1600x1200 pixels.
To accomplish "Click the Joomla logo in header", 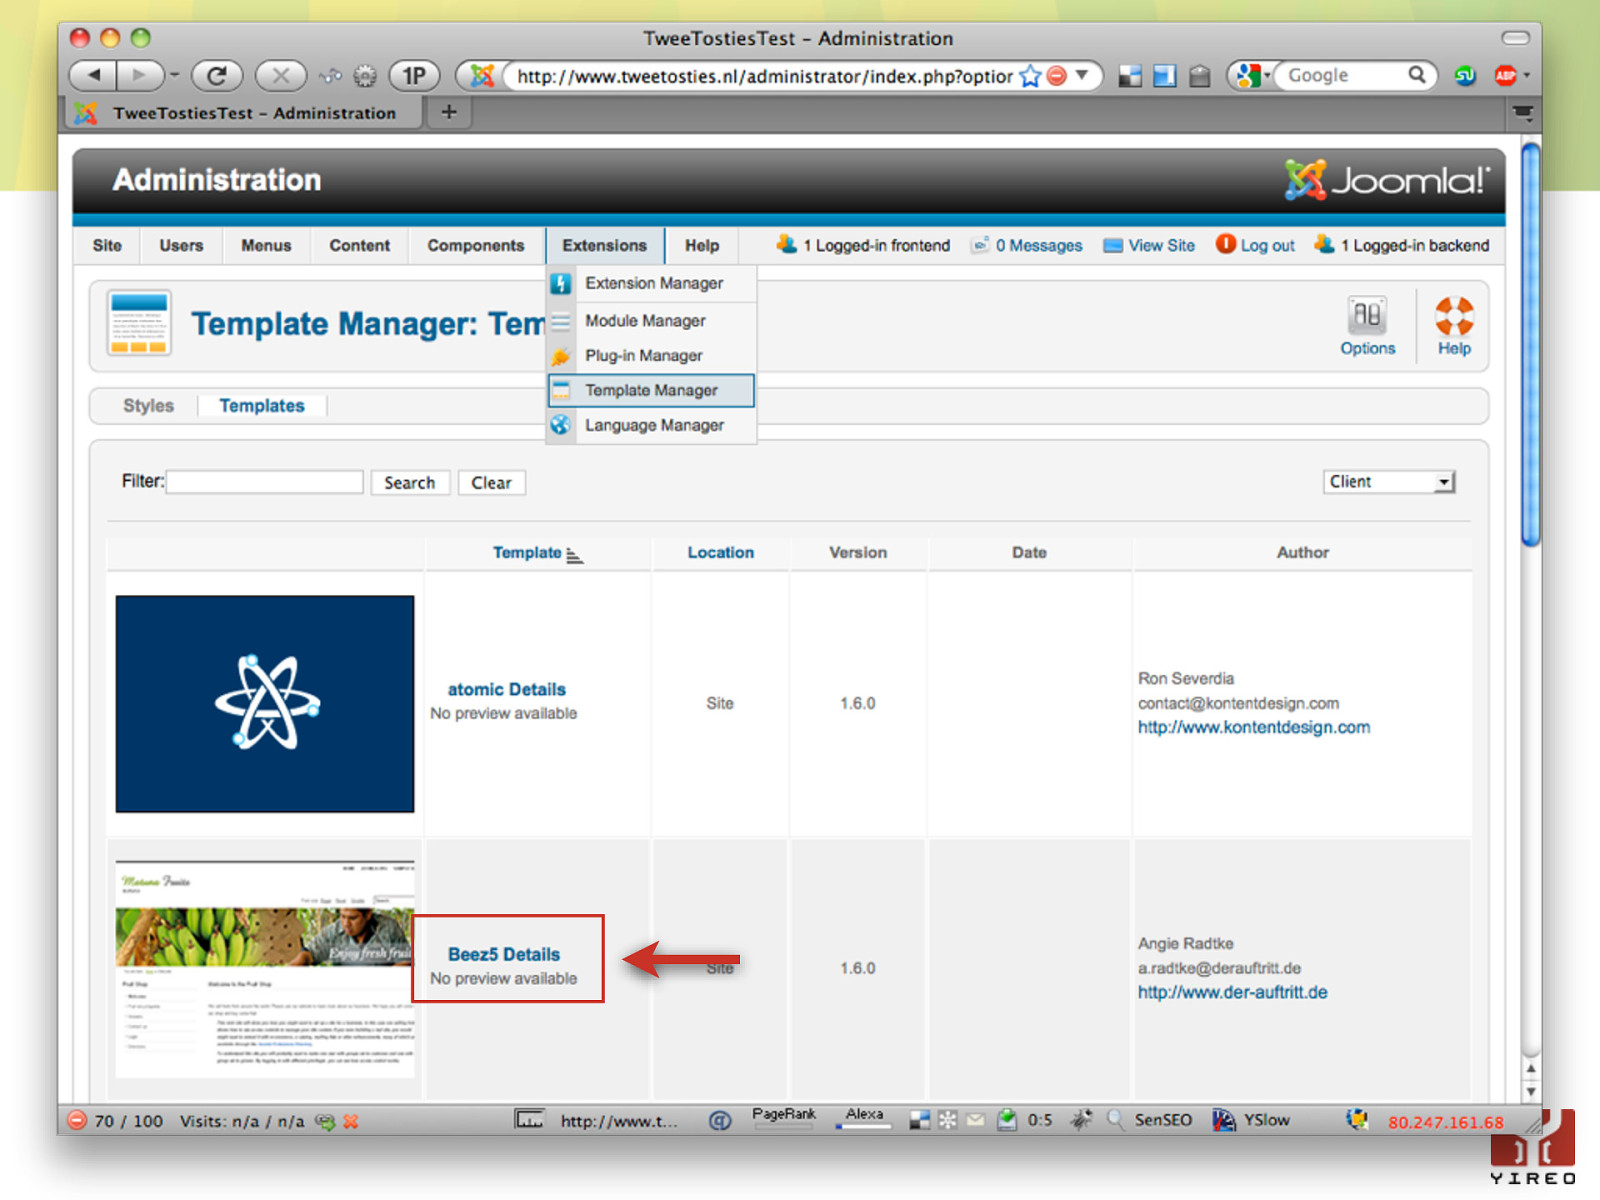I will pyautogui.click(x=1387, y=180).
